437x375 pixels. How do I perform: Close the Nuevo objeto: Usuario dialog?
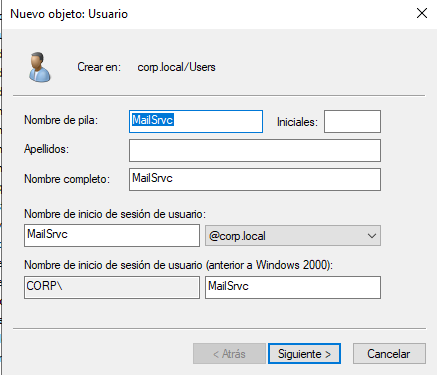(422, 14)
